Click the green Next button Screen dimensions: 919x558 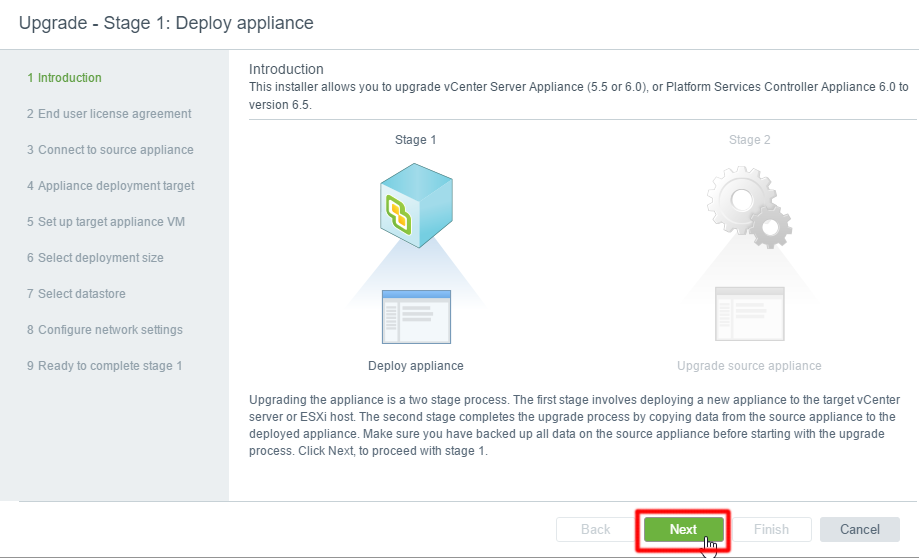coord(683,529)
